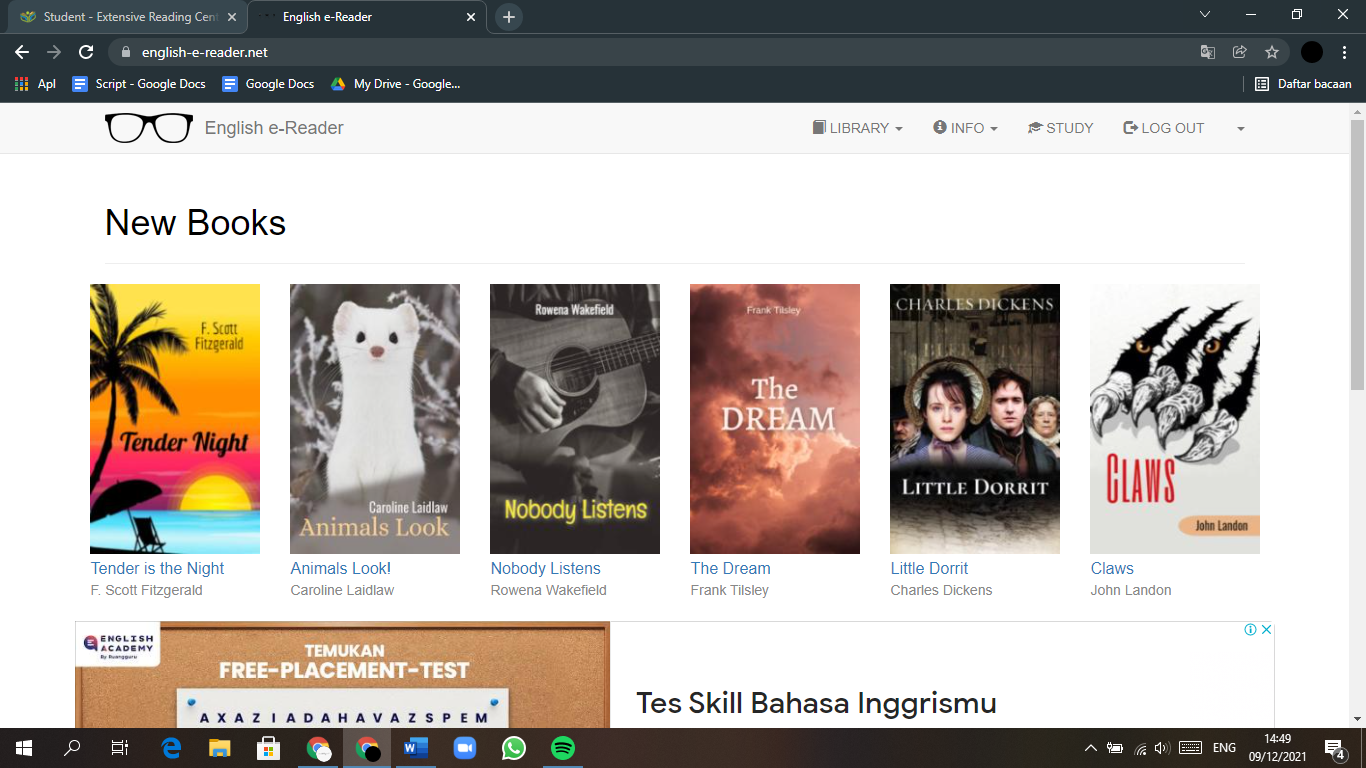The width and height of the screenshot is (1366, 768).
Task: Open WhatsApp from the taskbar
Action: pyautogui.click(x=514, y=748)
